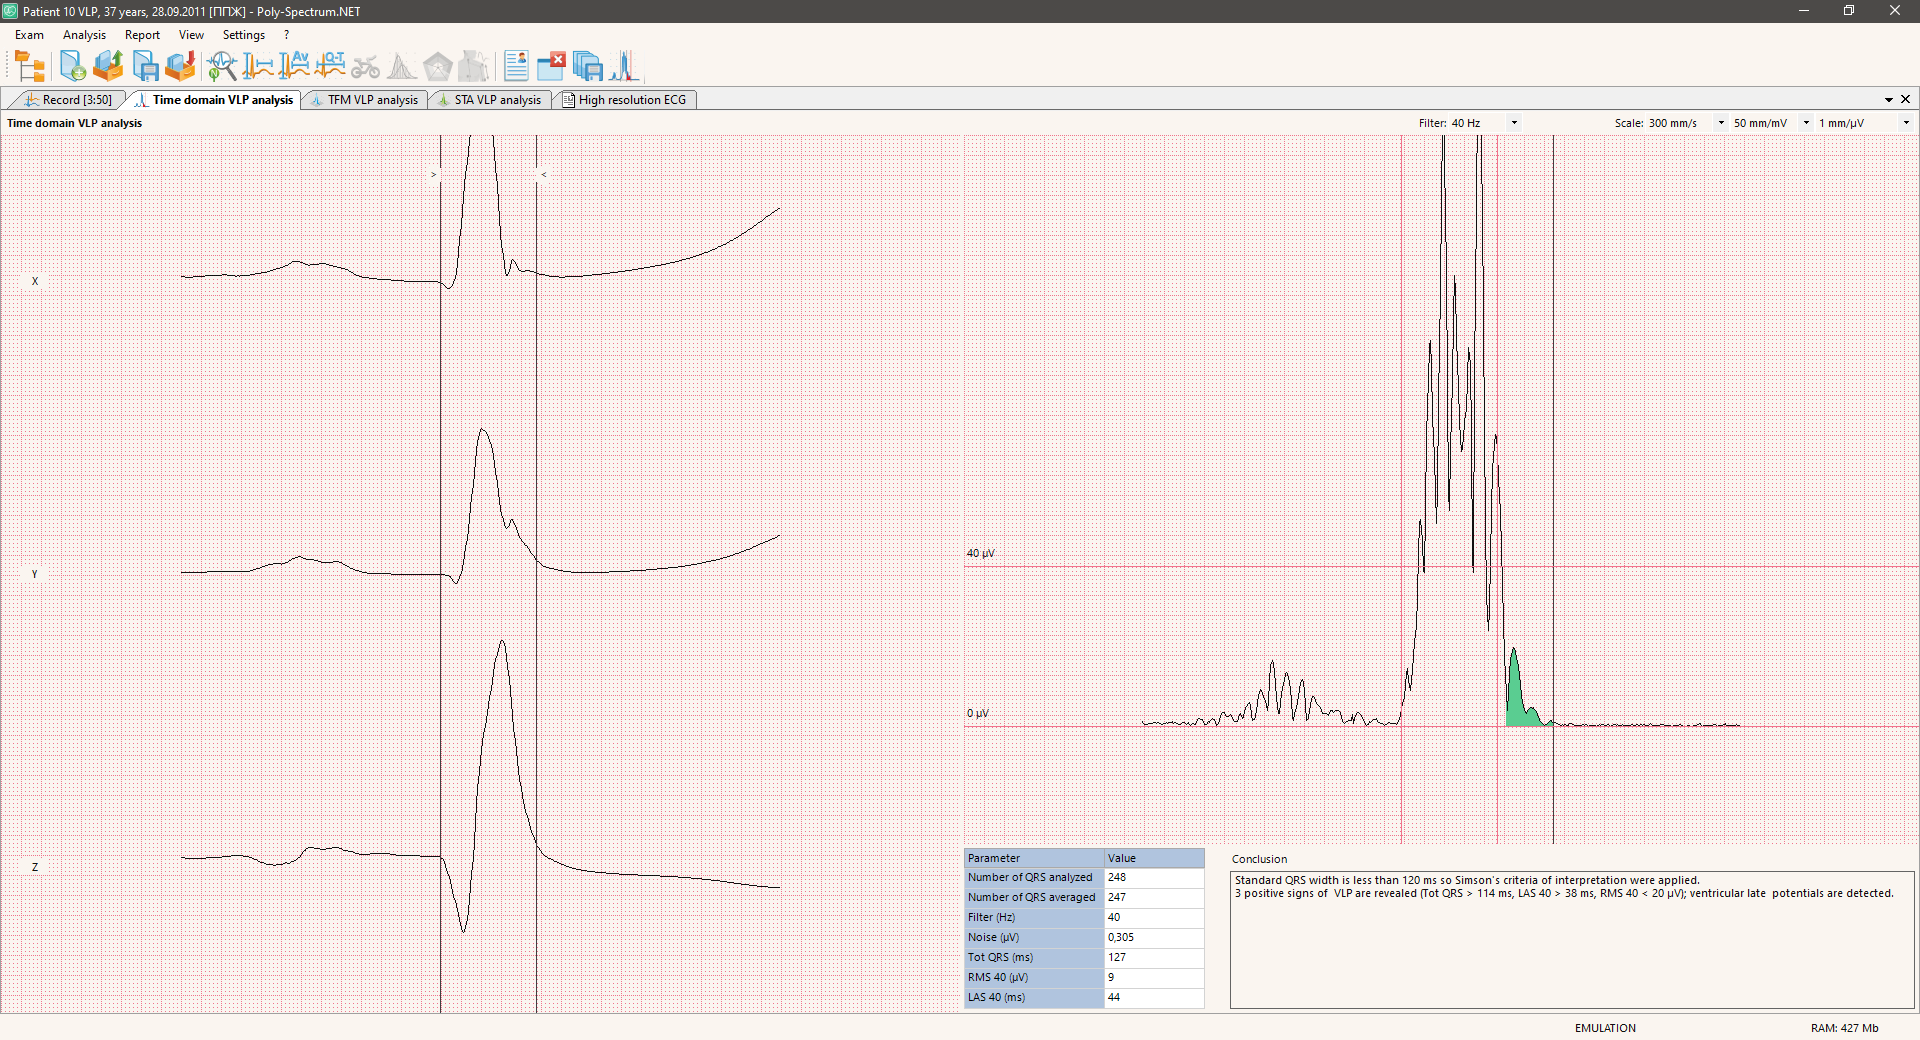This screenshot has height=1040, width=1920.
Task: Click the EMULATION status bar text
Action: click(1605, 1028)
